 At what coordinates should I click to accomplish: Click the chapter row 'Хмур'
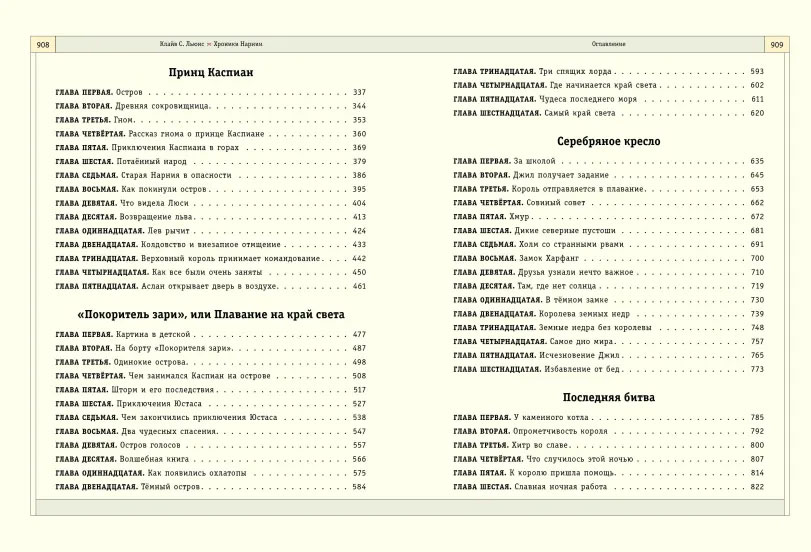[x=609, y=217]
